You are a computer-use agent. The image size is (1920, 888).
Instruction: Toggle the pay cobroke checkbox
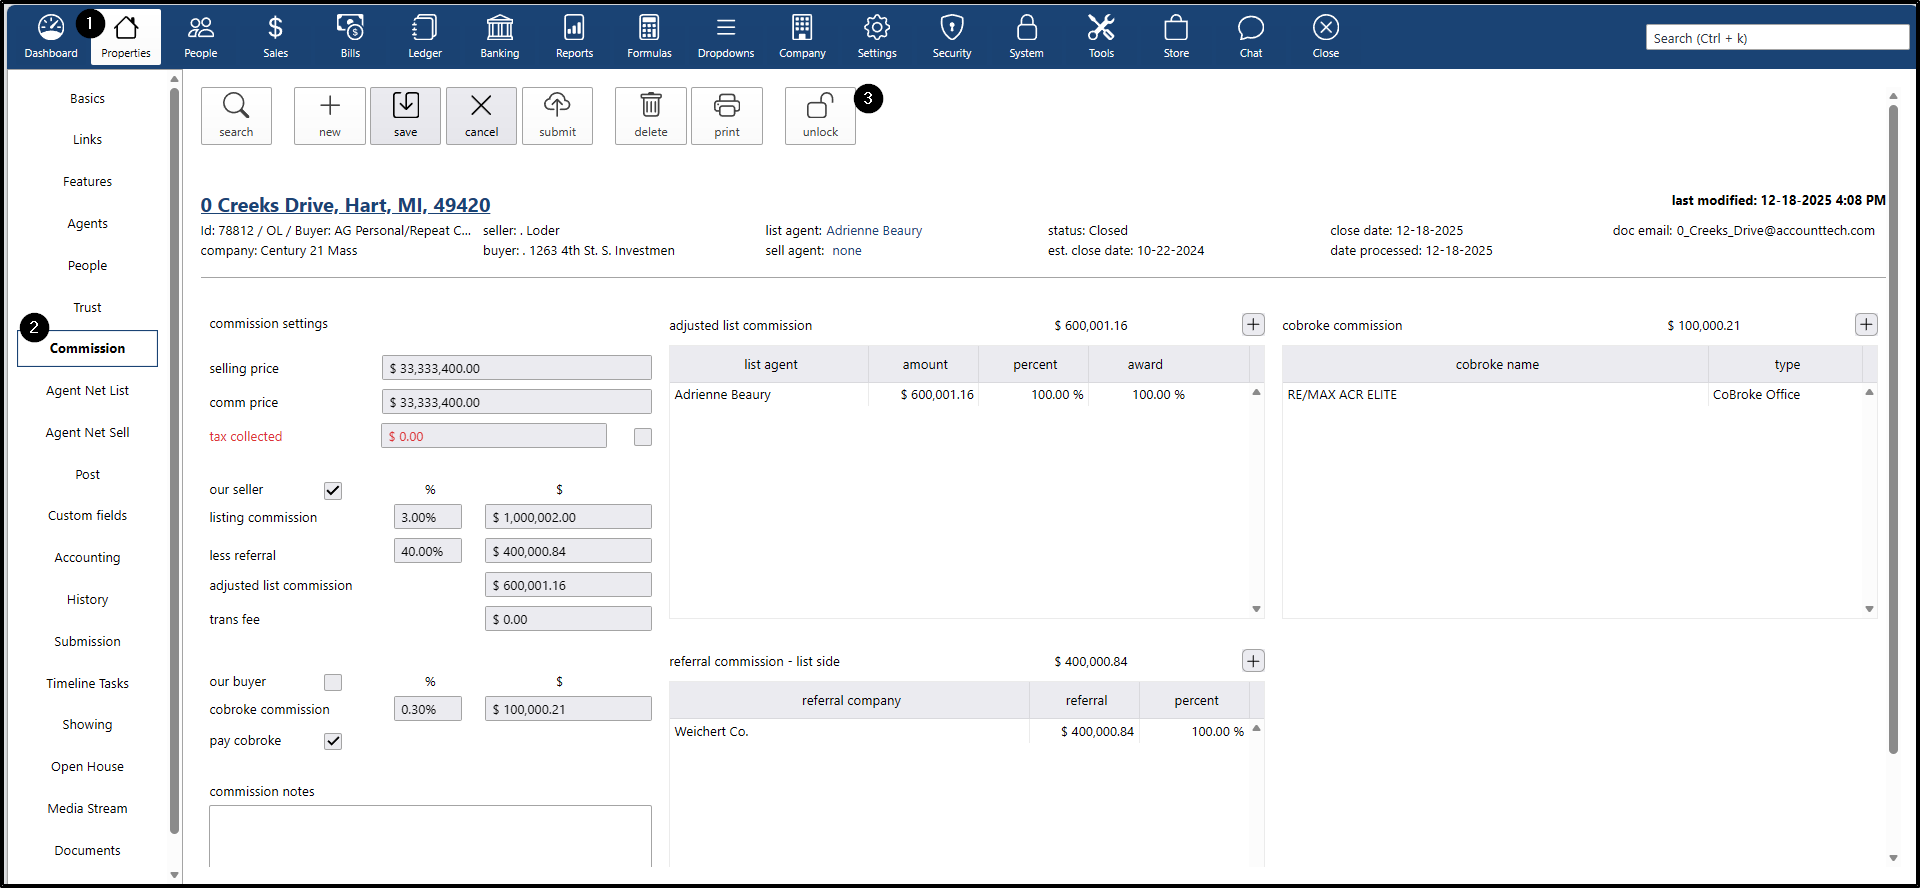(x=333, y=741)
